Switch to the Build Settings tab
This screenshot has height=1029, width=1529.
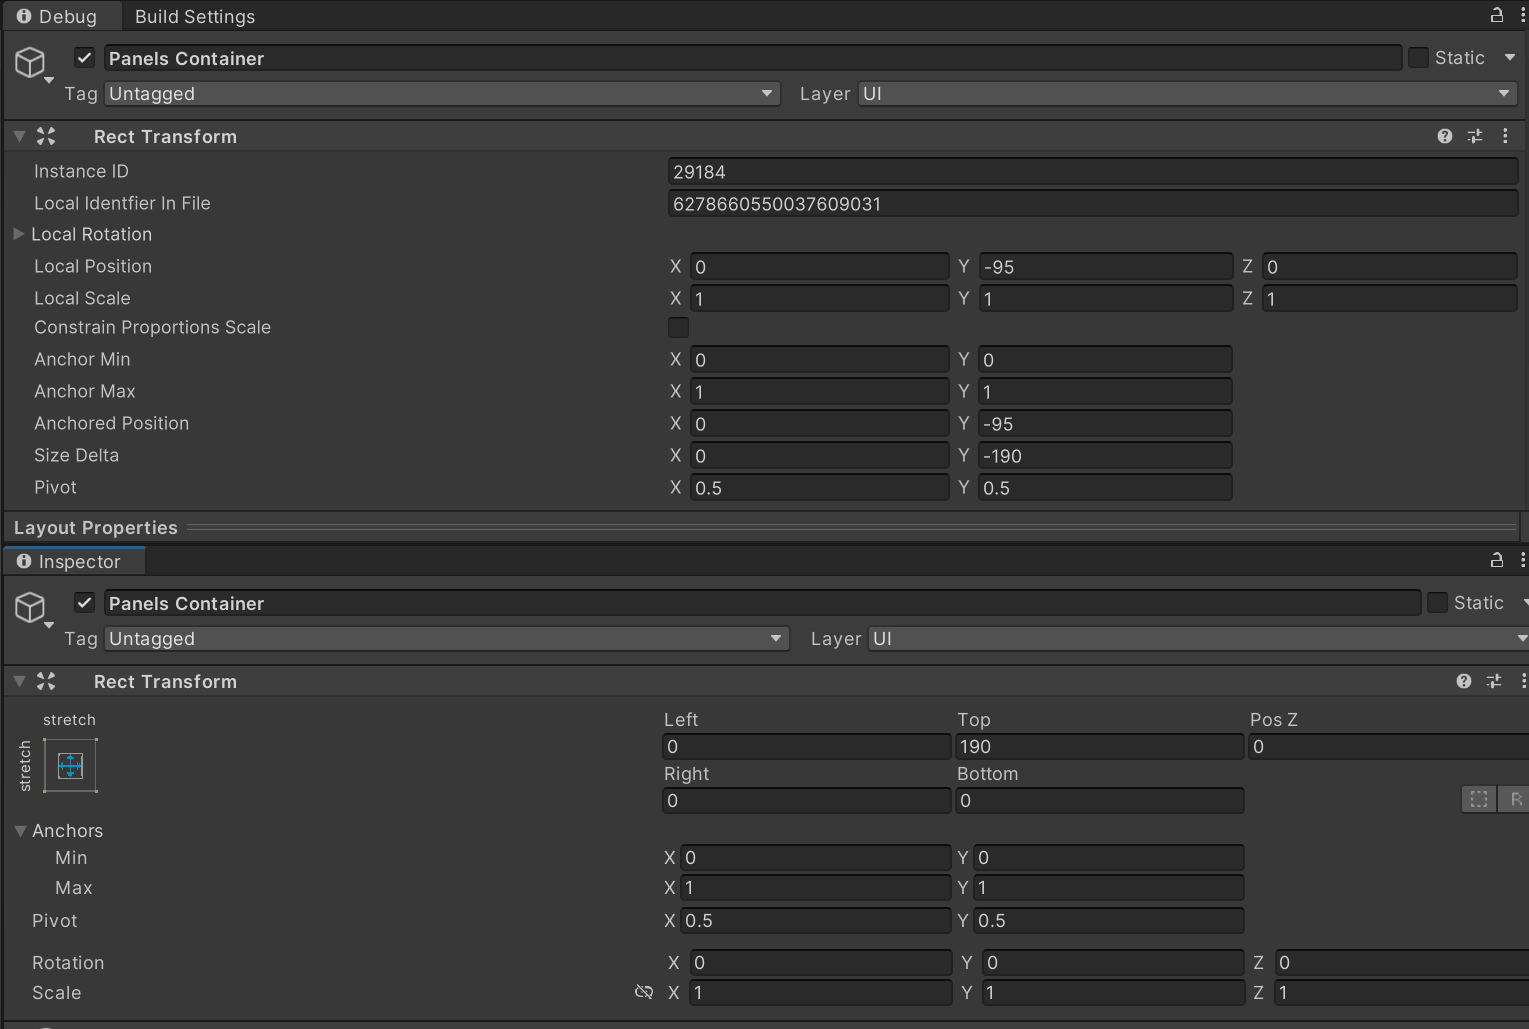click(x=194, y=16)
